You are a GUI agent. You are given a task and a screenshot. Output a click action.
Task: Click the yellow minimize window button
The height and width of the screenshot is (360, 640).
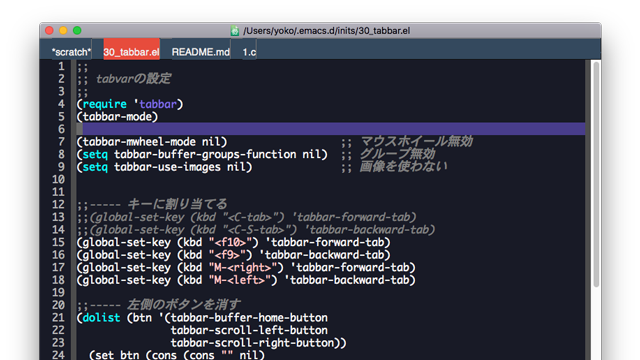63,31
